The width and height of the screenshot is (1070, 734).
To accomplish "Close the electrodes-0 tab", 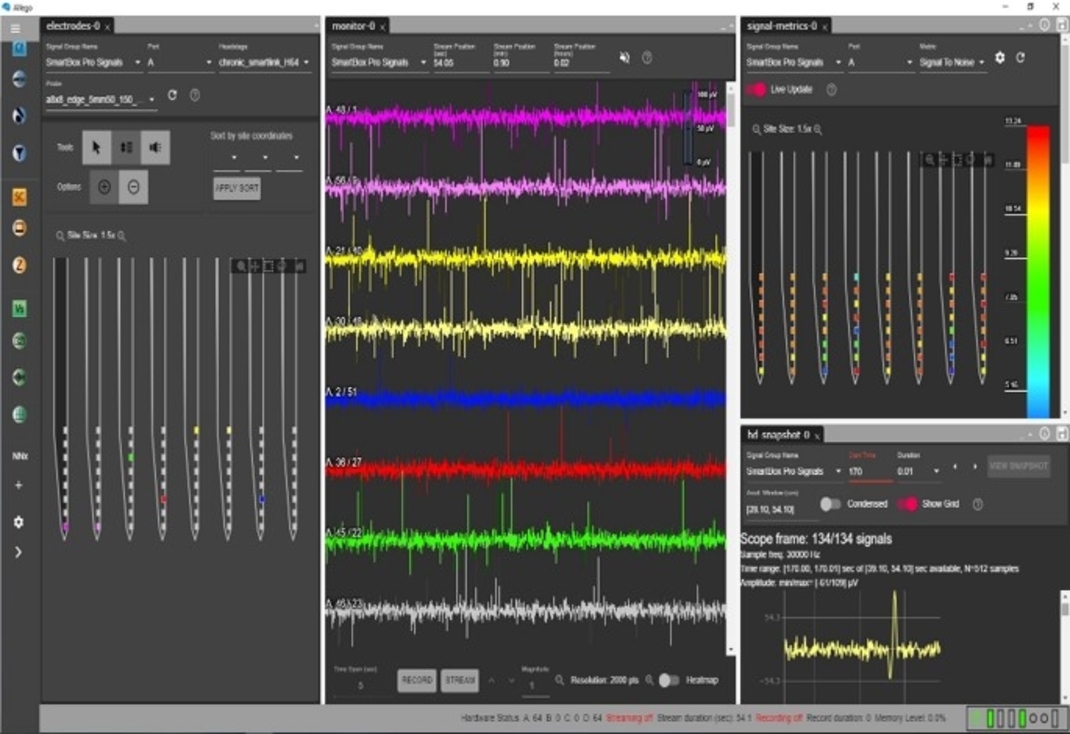I will pos(108,27).
